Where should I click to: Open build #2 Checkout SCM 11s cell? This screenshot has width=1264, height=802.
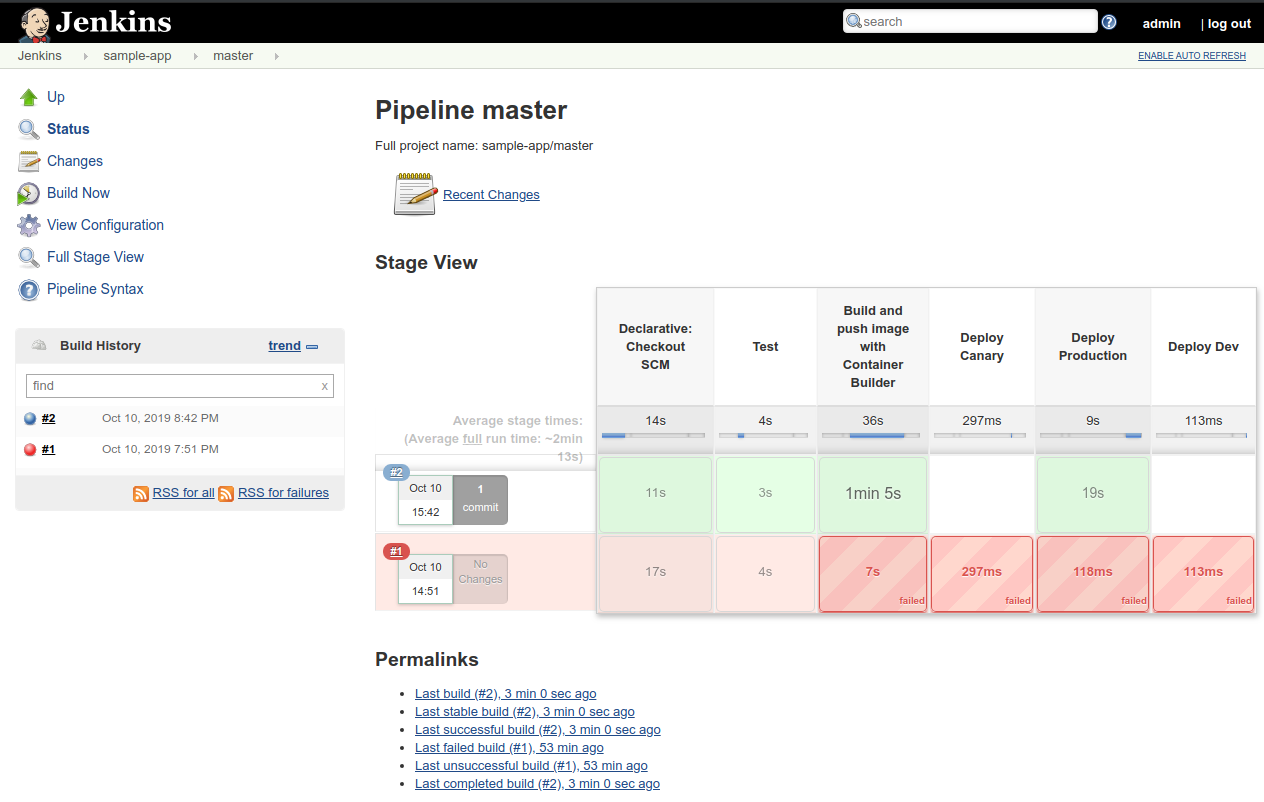pyautogui.click(x=655, y=494)
